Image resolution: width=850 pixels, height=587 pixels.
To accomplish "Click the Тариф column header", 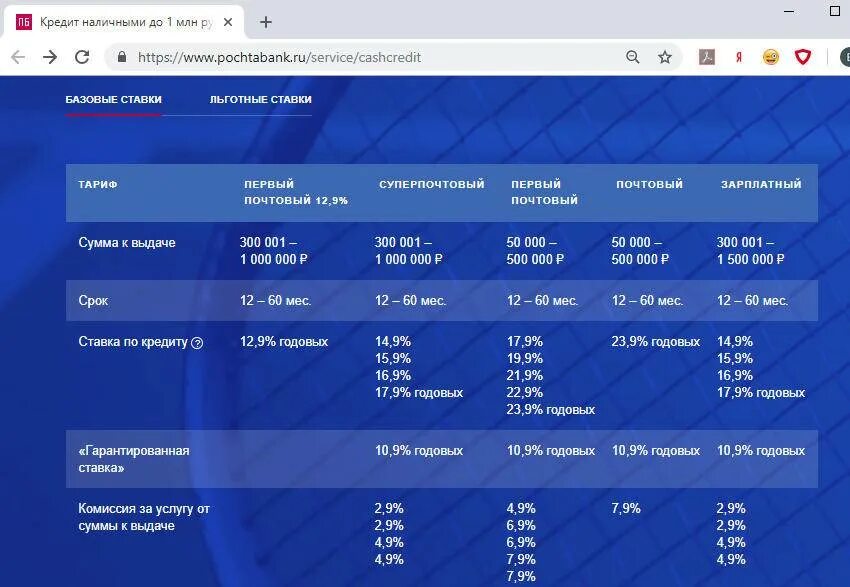I will (x=98, y=184).
